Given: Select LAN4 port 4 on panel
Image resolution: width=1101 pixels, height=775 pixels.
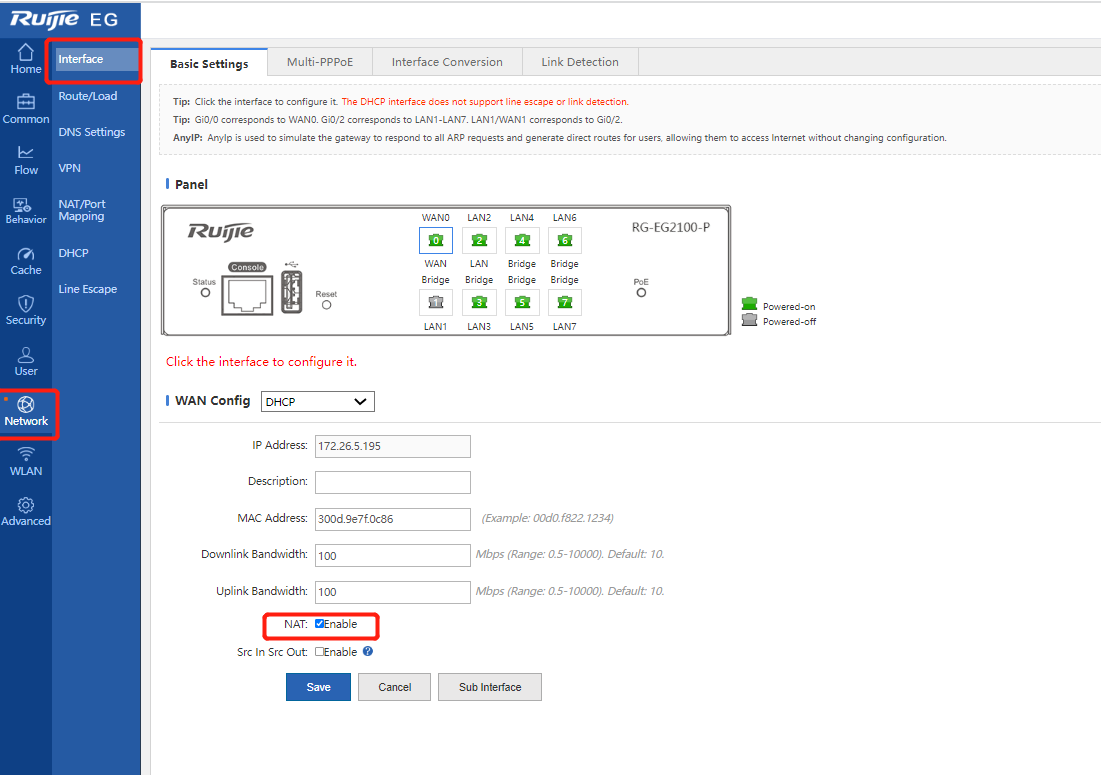Looking at the screenshot, I should (522, 240).
